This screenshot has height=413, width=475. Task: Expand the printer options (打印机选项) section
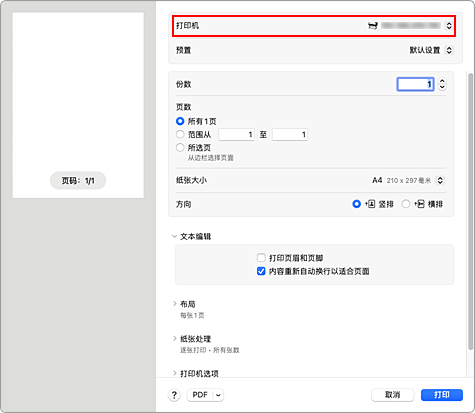coord(174,373)
